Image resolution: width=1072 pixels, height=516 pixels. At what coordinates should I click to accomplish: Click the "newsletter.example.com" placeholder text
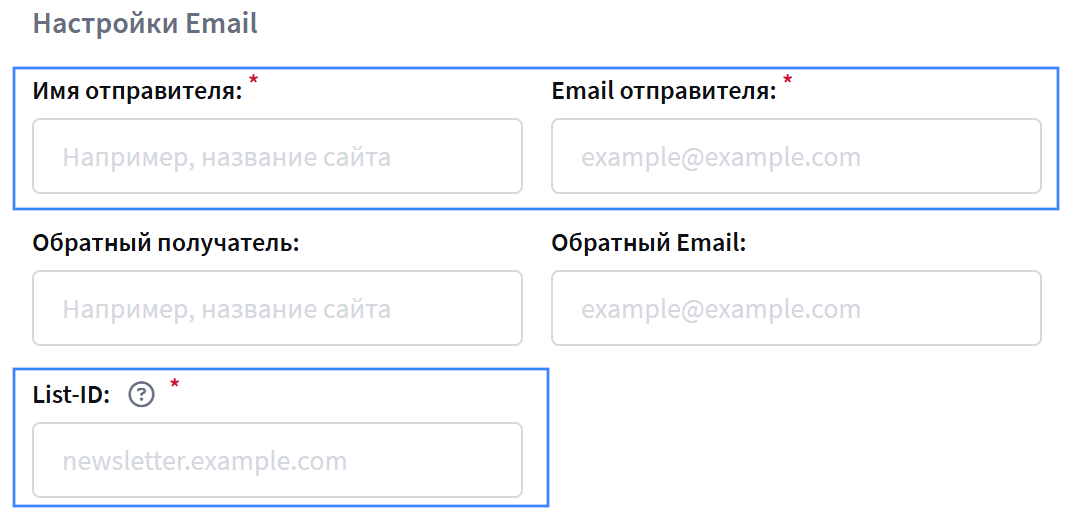(204, 461)
